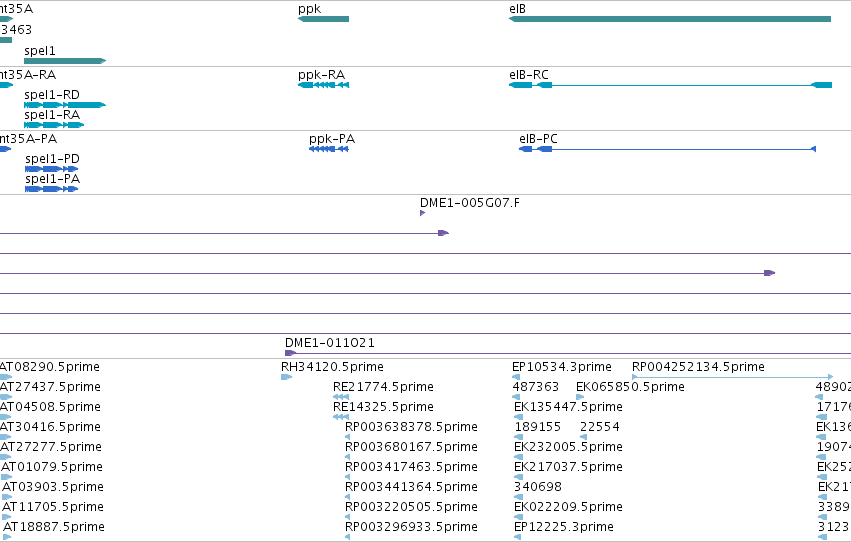Select the RE14325.5prime EST glyph

pyautogui.click(x=341, y=417)
